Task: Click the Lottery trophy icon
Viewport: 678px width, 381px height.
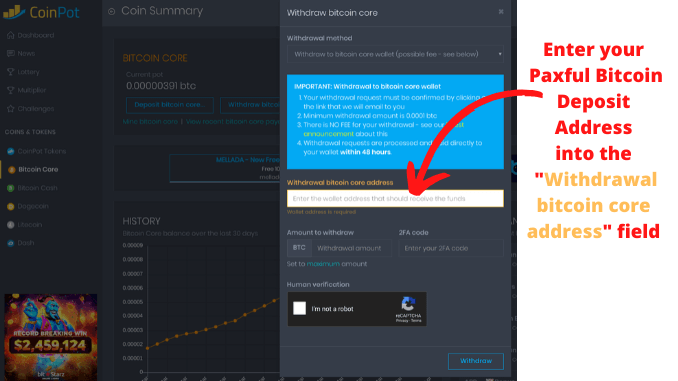Action: (x=11, y=72)
